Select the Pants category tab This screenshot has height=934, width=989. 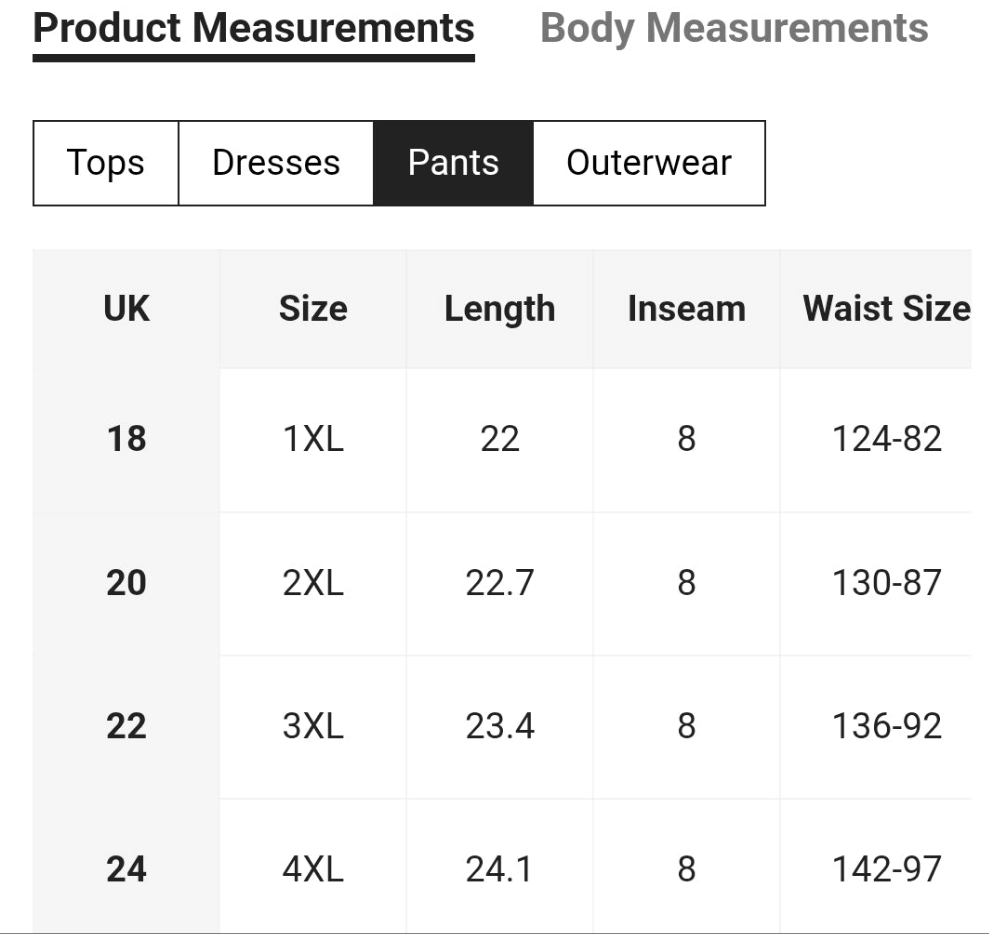pyautogui.click(x=453, y=163)
